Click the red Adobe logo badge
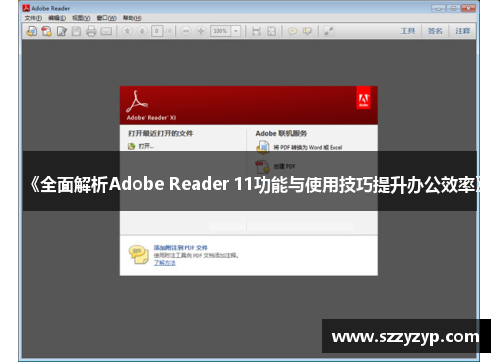Image resolution: width=500 pixels, height=362 pixels. click(x=363, y=98)
